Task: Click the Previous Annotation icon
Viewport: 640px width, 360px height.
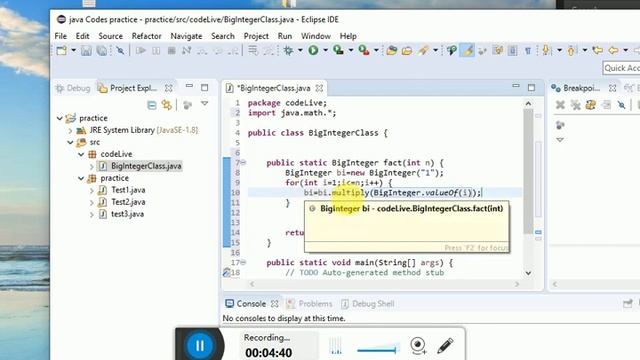Action: pyautogui.click(x=571, y=51)
